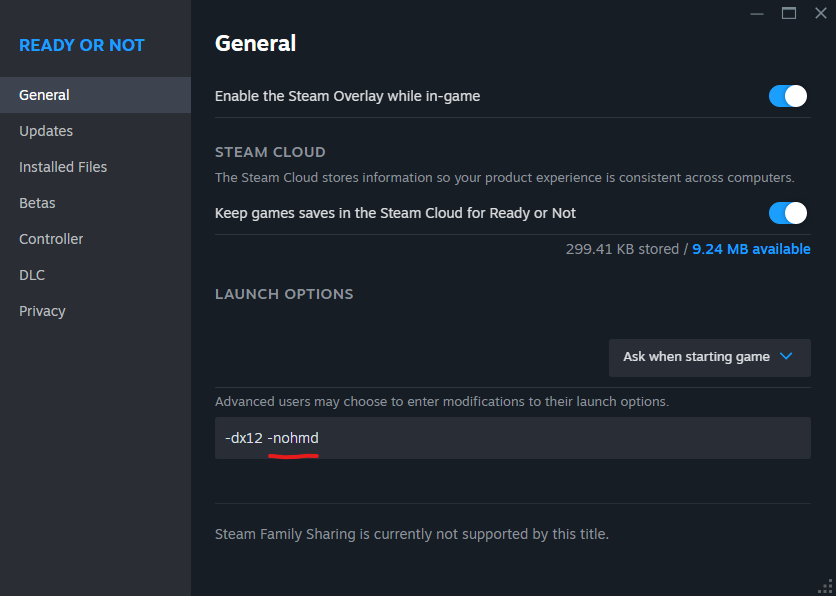
Task: Click the '9.24 MB available' link
Action: point(751,249)
